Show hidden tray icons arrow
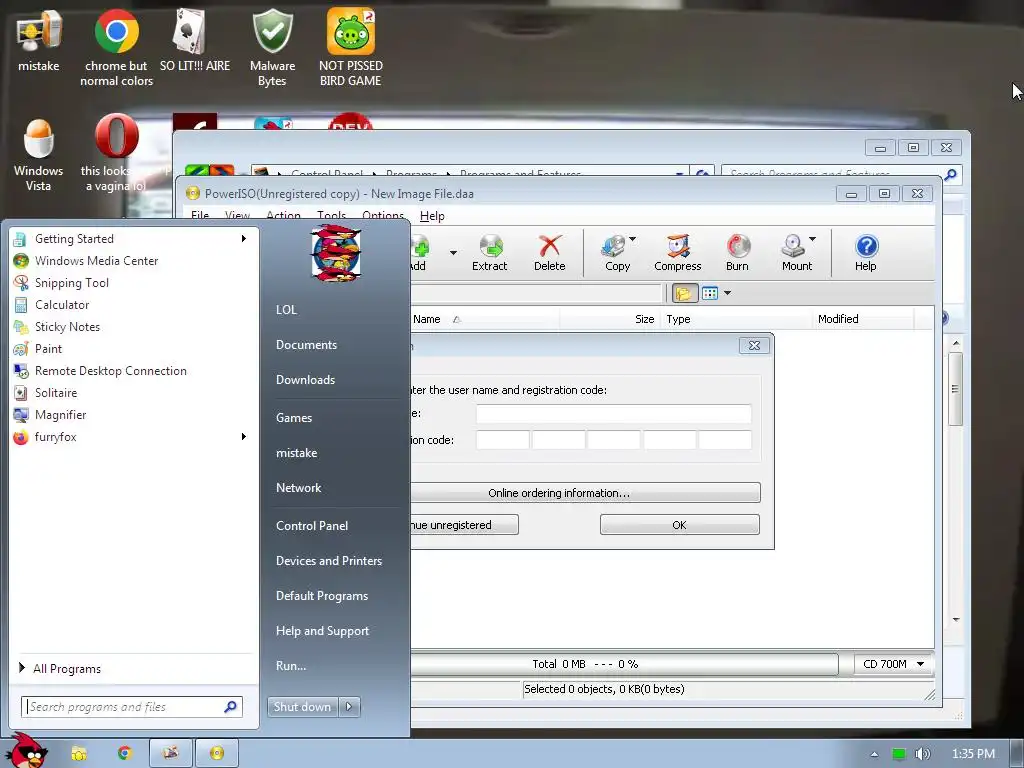 pyautogui.click(x=874, y=754)
